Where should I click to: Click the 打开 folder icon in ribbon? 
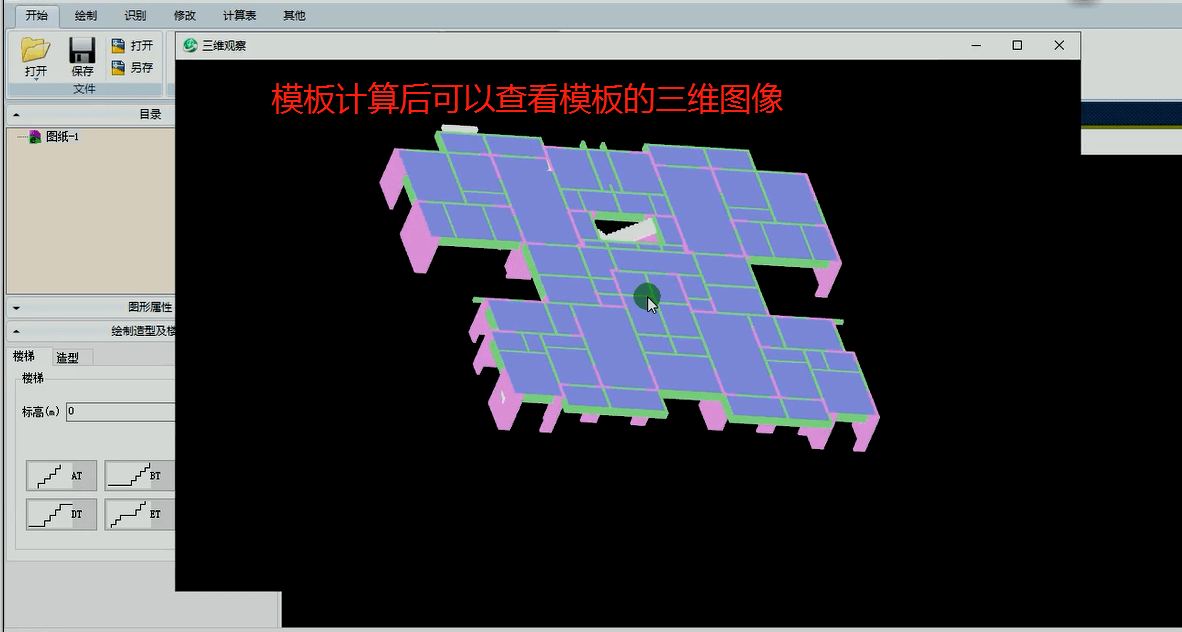[x=35, y=50]
